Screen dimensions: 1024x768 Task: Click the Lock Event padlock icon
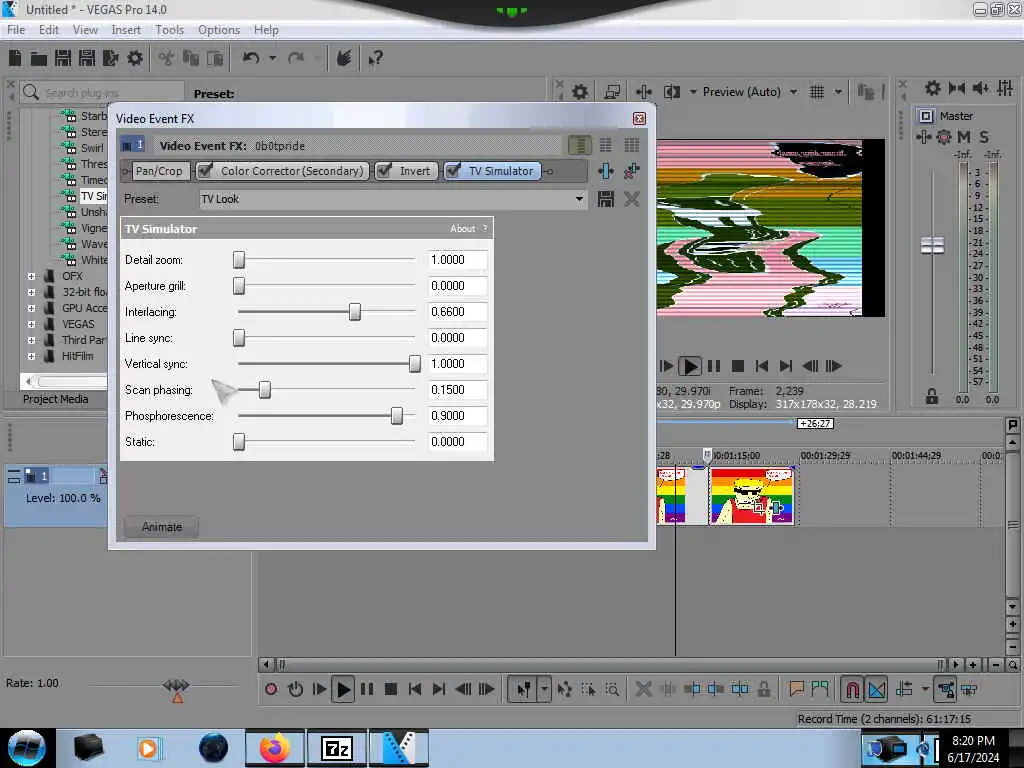pos(763,689)
